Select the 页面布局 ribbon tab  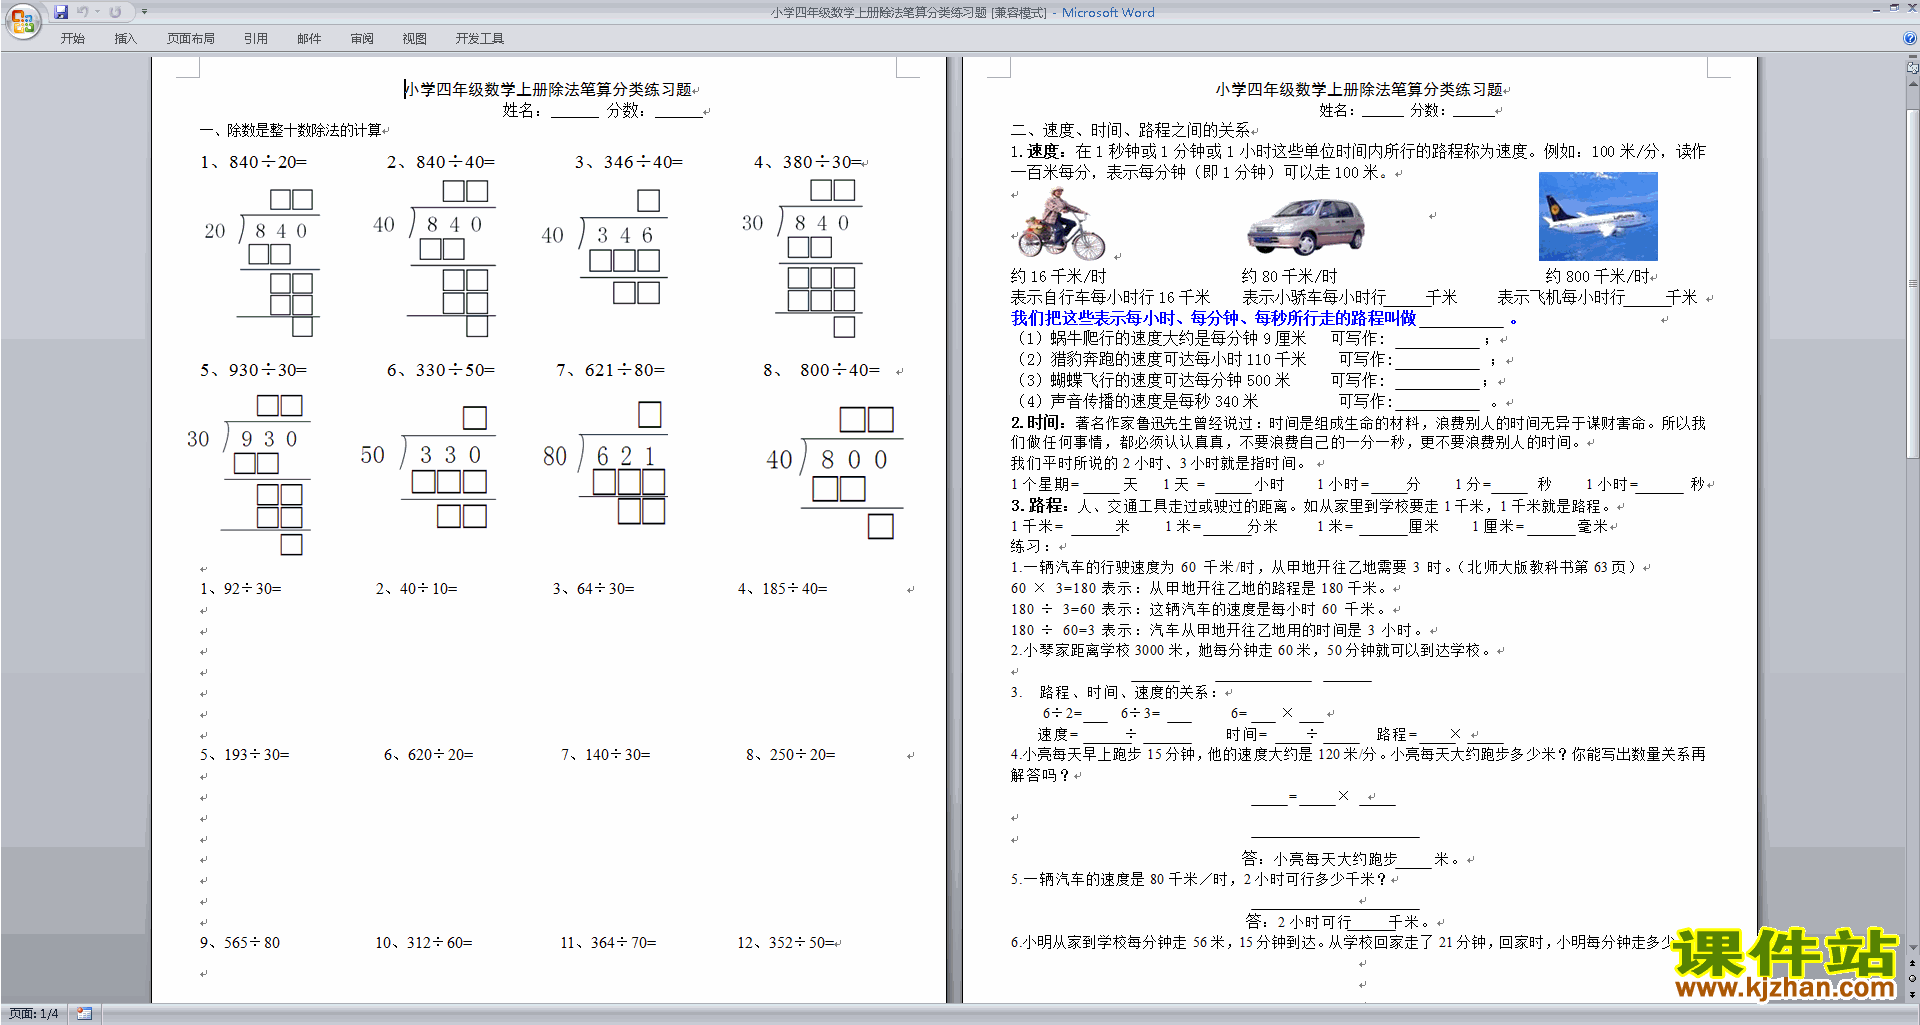click(191, 38)
